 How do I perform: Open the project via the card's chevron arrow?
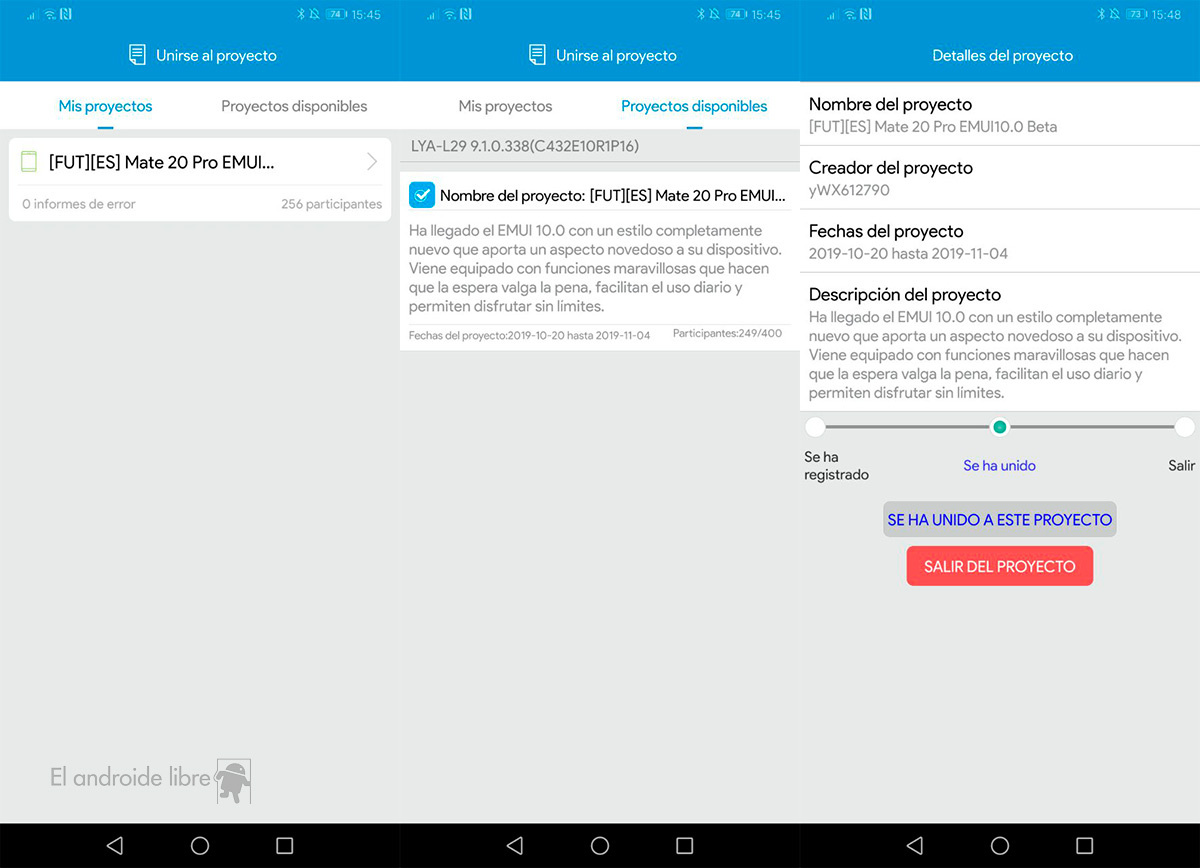372,162
